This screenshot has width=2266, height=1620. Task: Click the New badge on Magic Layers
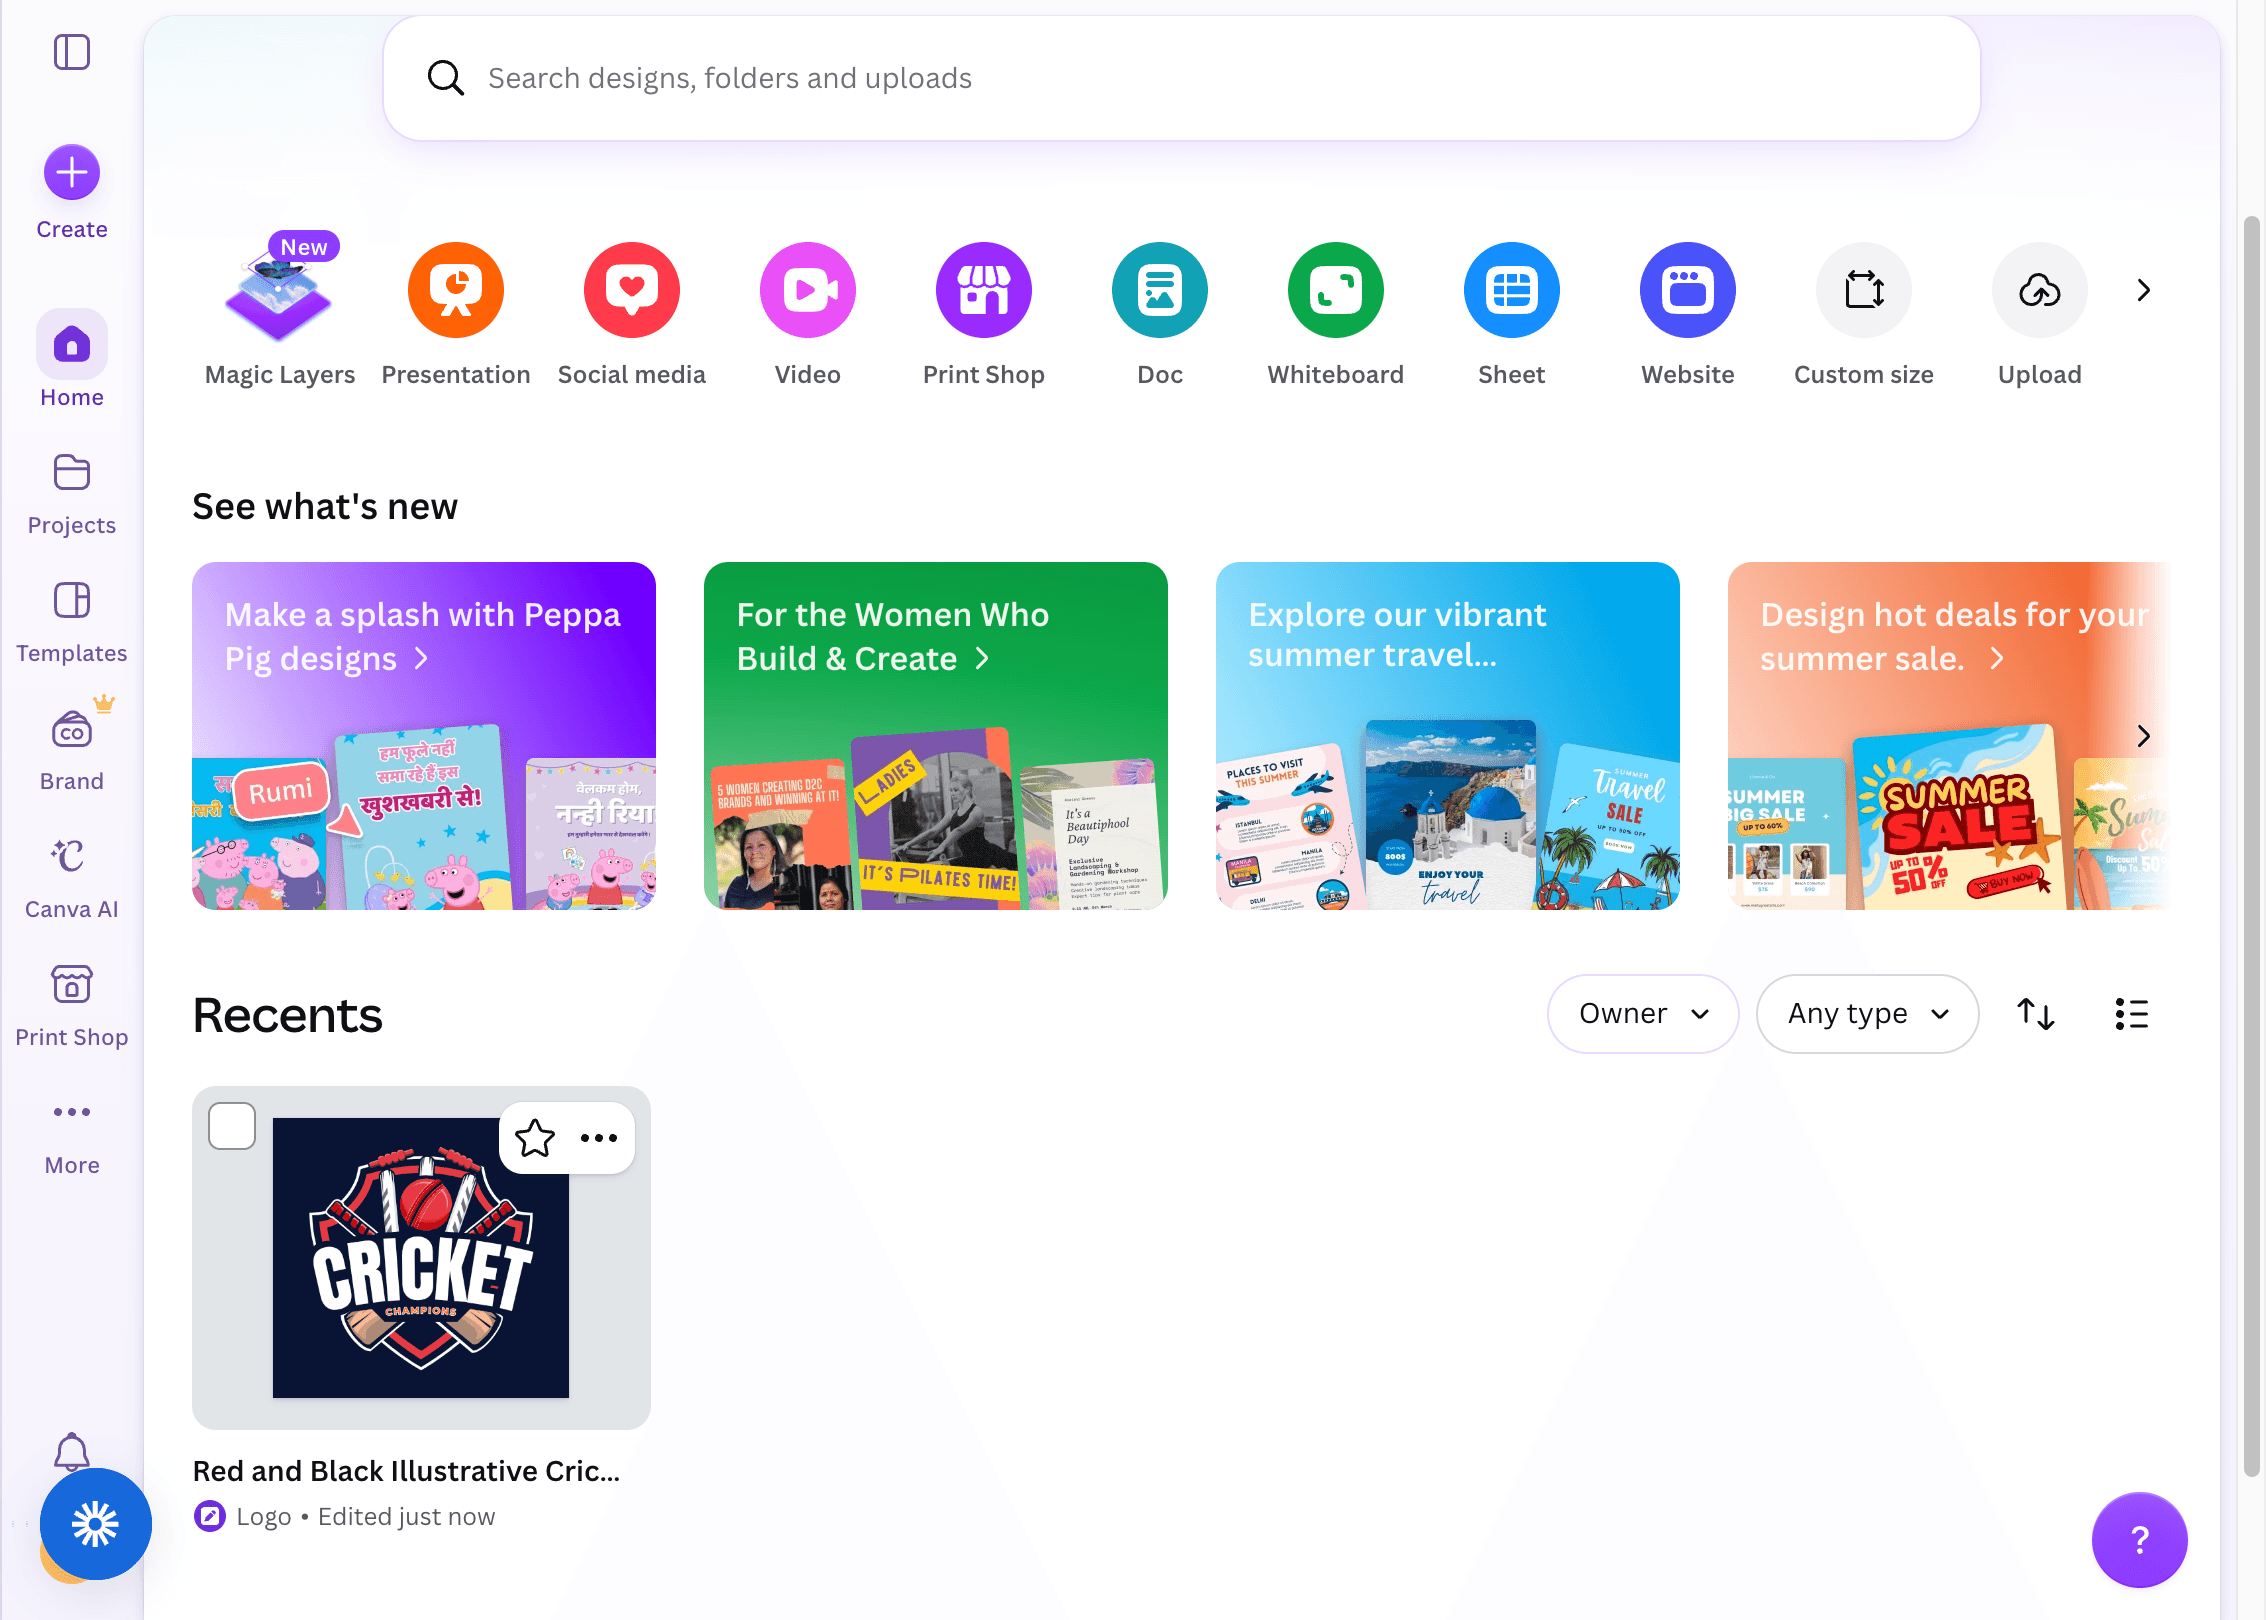pyautogui.click(x=304, y=247)
